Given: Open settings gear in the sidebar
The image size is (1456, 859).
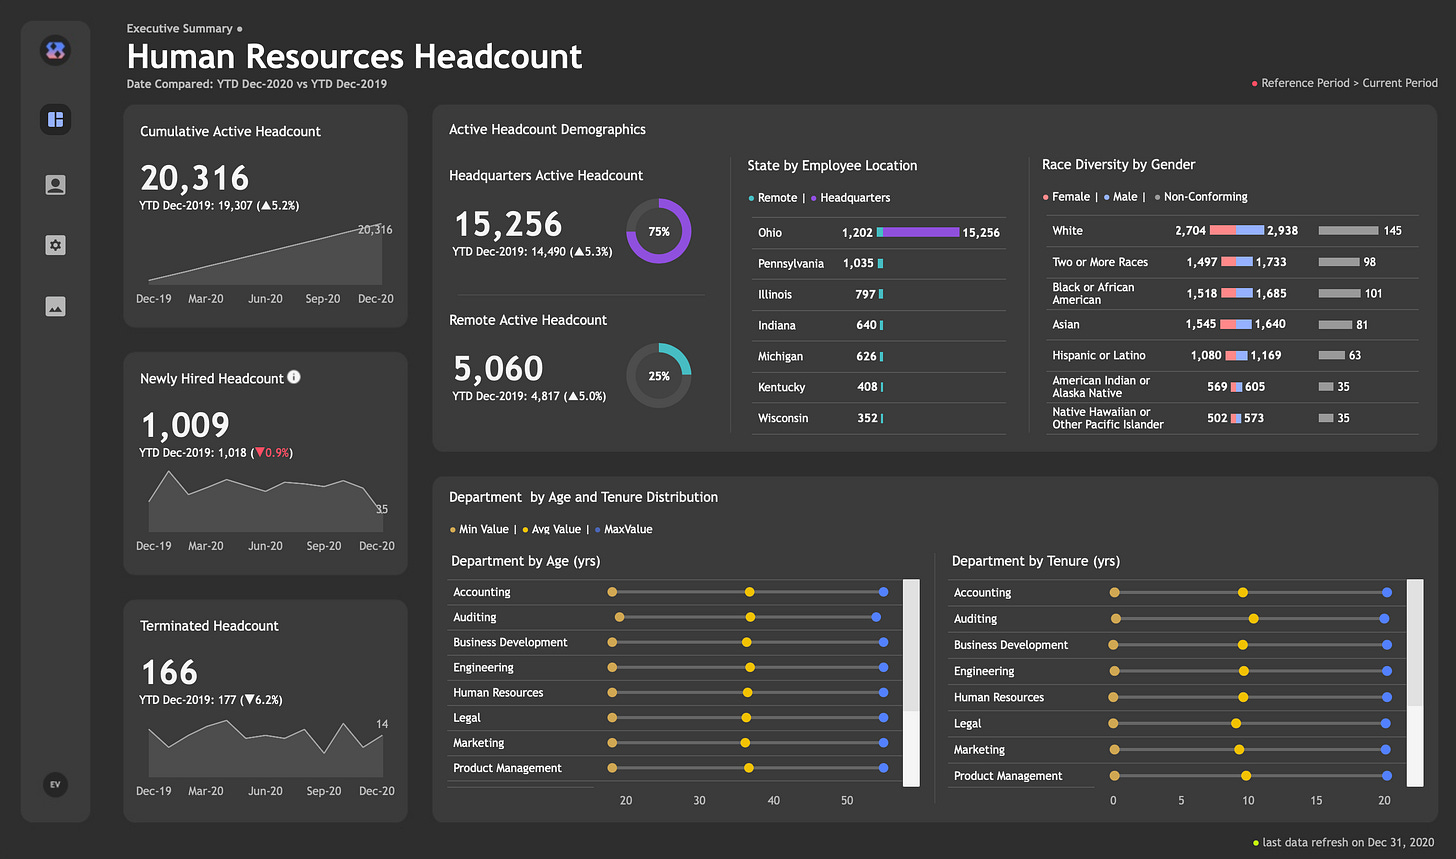Looking at the screenshot, I should pyautogui.click(x=56, y=245).
